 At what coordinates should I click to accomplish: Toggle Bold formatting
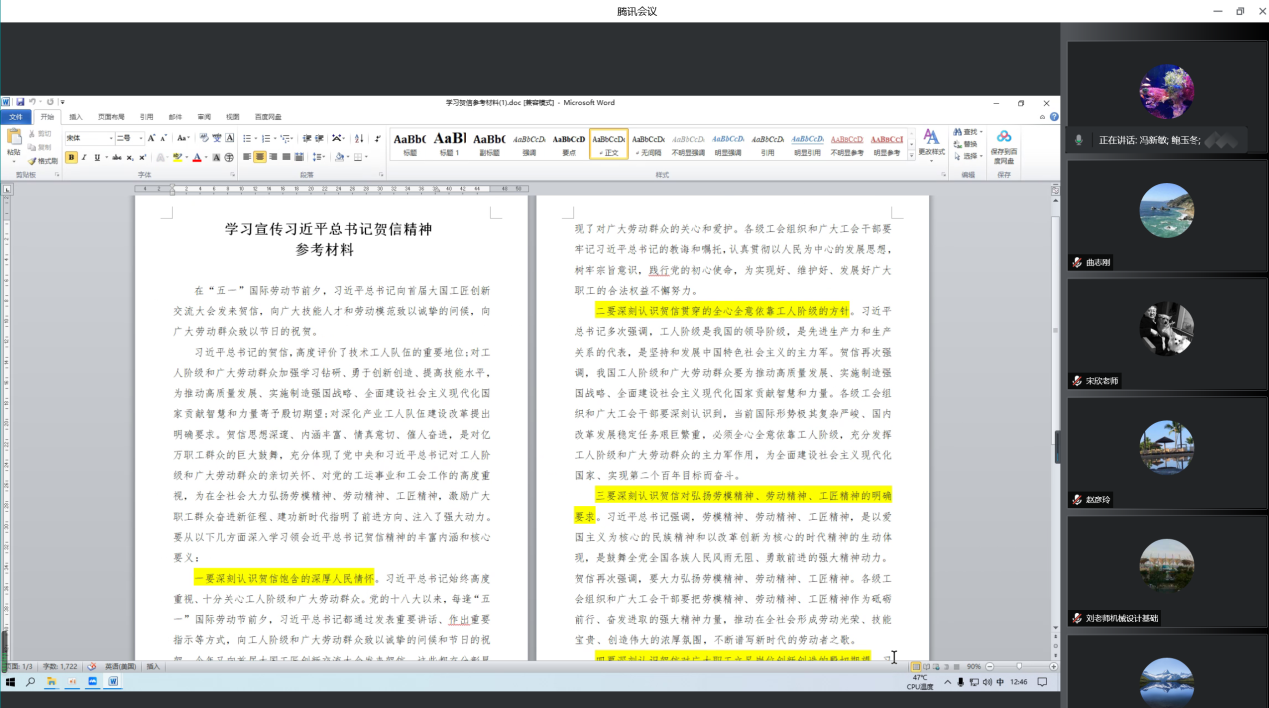(71, 157)
